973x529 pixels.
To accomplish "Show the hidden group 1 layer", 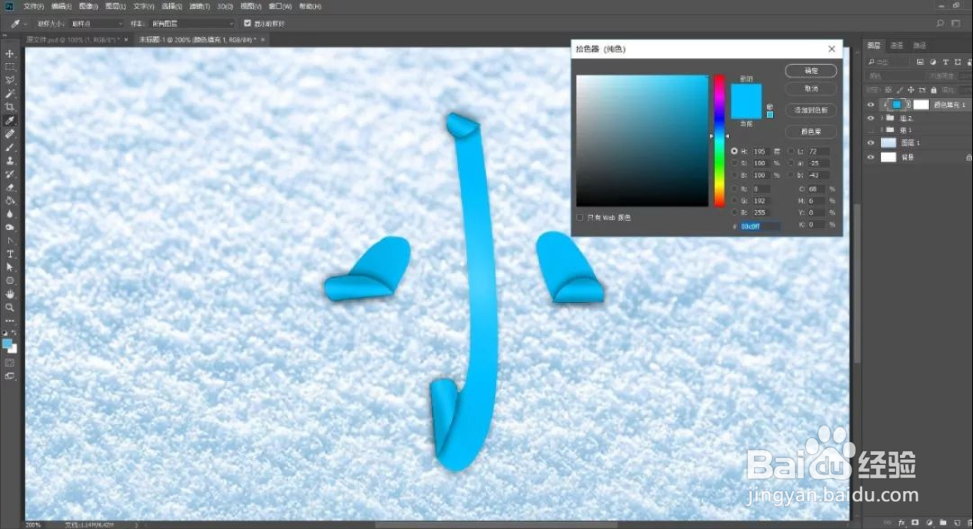I will coord(871,130).
